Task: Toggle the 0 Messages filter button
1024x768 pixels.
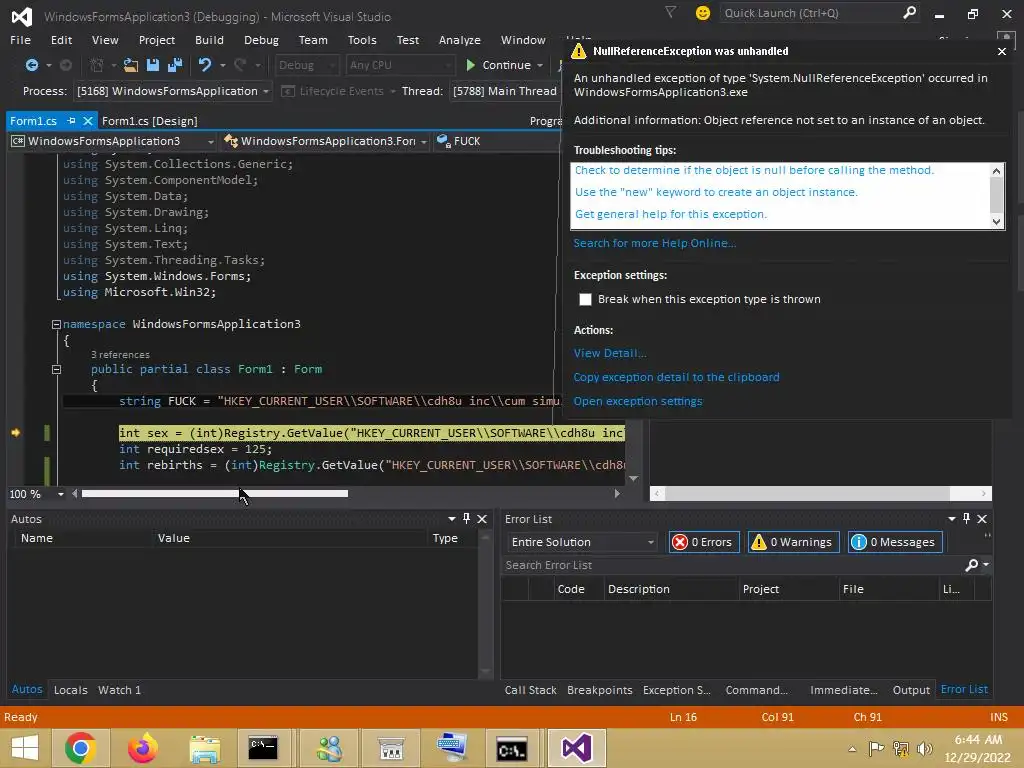Action: tap(895, 542)
